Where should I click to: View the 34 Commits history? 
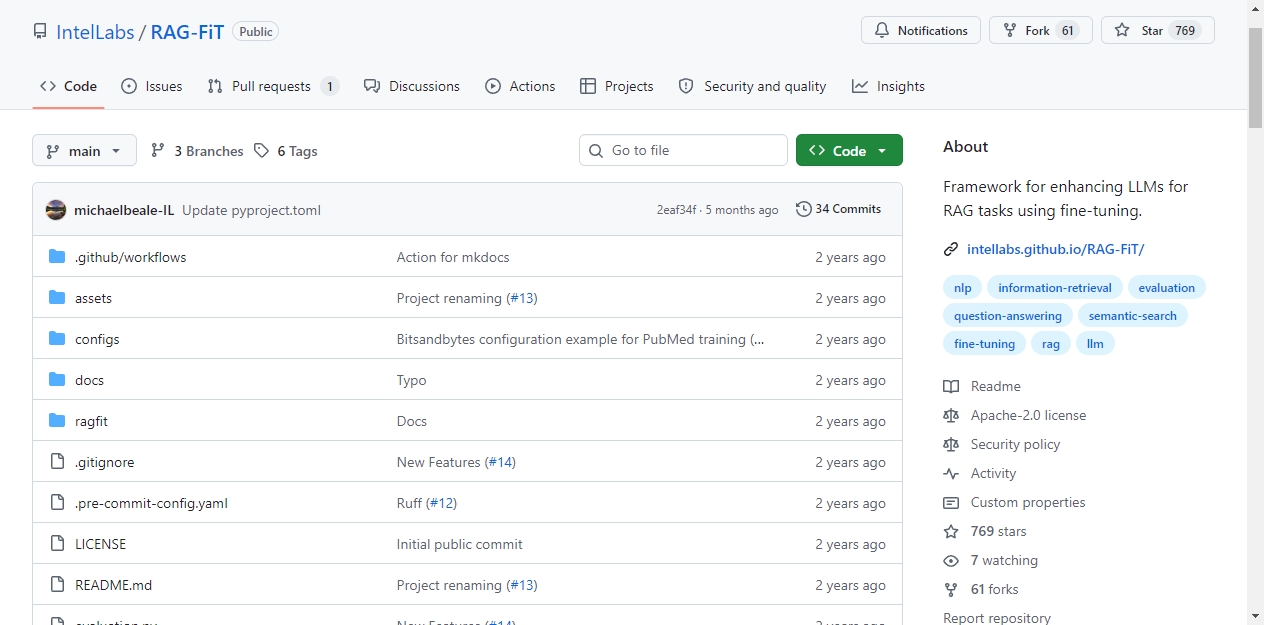tap(838, 209)
